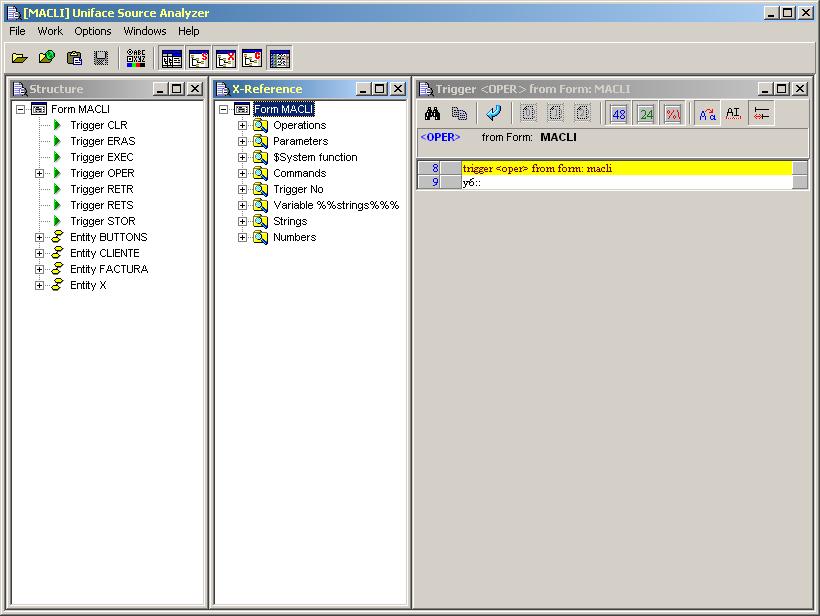Select Trigger EXEC in the Structure tree

pos(102,157)
